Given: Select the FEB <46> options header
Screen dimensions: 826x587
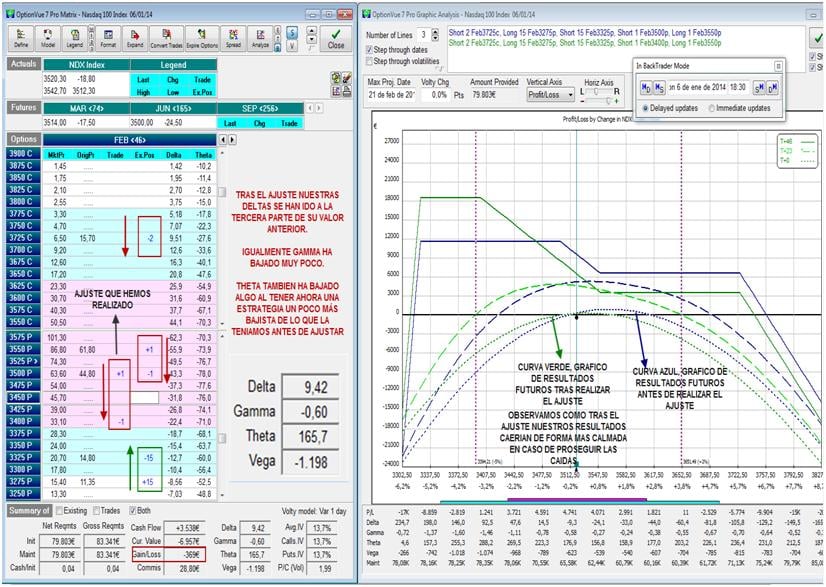Looking at the screenshot, I should click(x=129, y=139).
